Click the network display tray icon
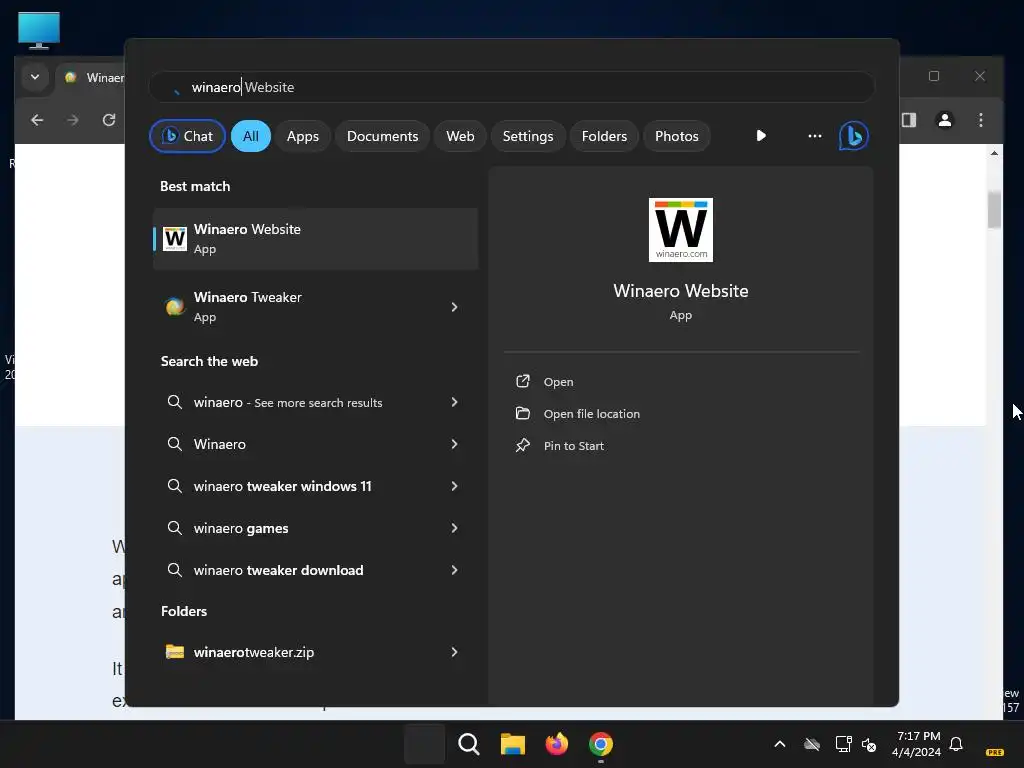Viewport: 1024px width, 768px height. [x=843, y=744]
